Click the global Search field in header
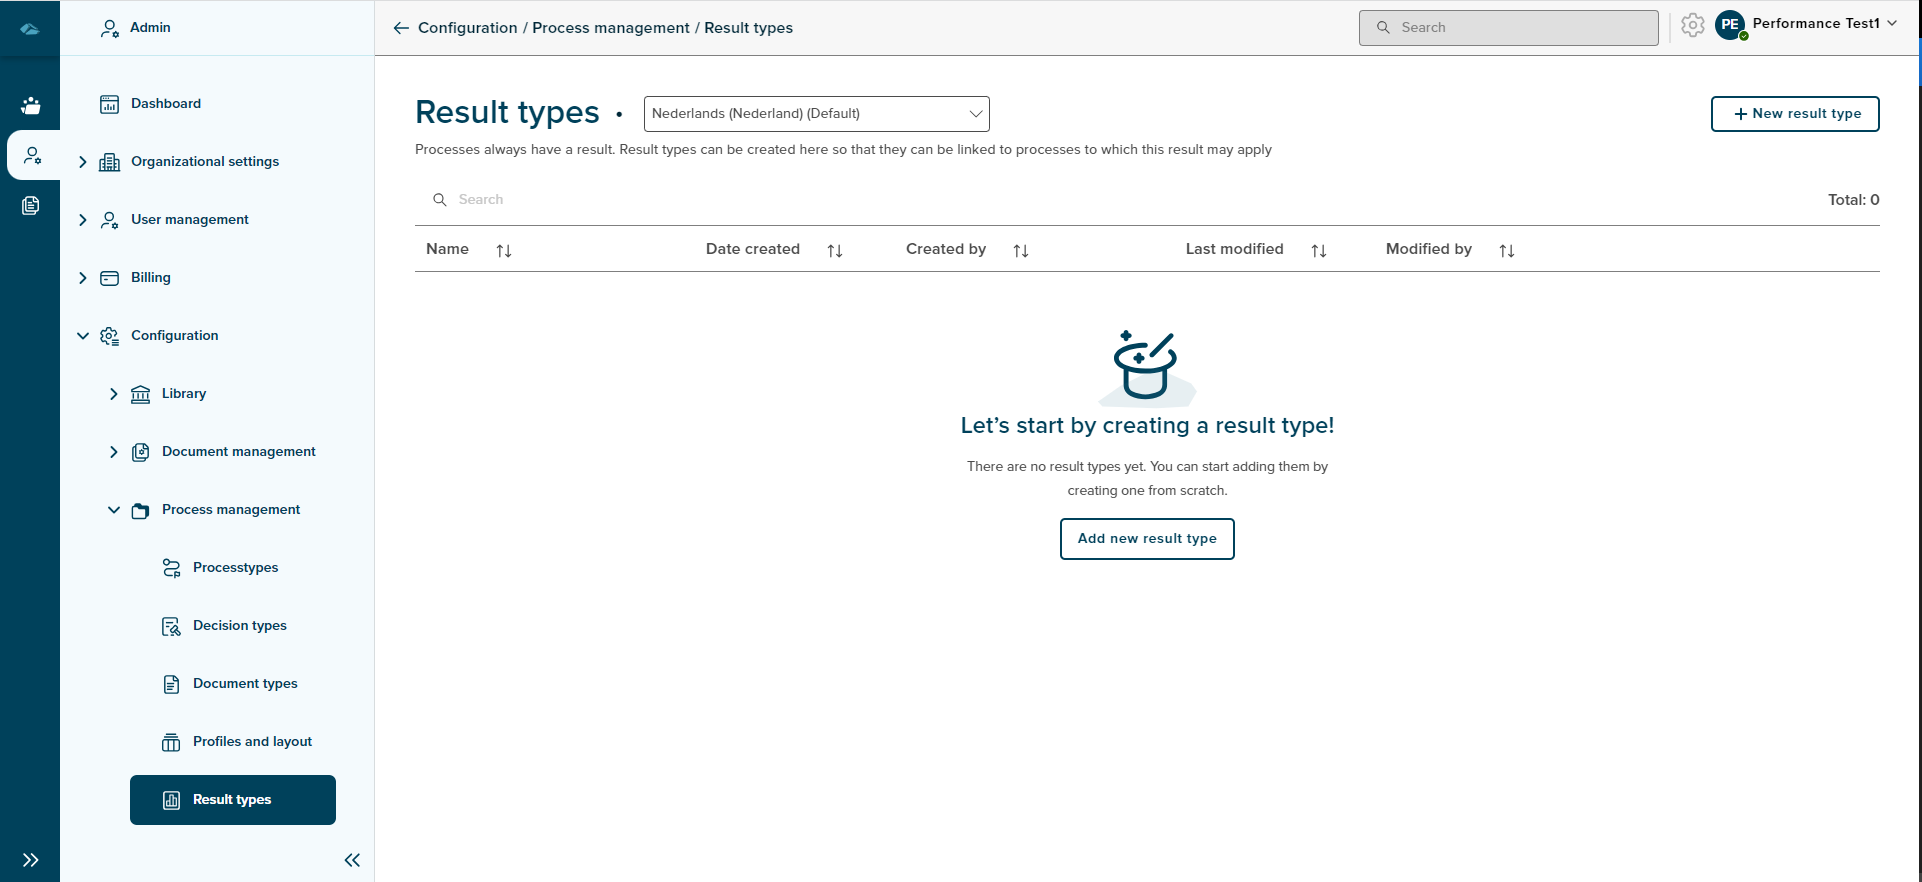Screen dimensions: 1922x882 coord(1508,28)
